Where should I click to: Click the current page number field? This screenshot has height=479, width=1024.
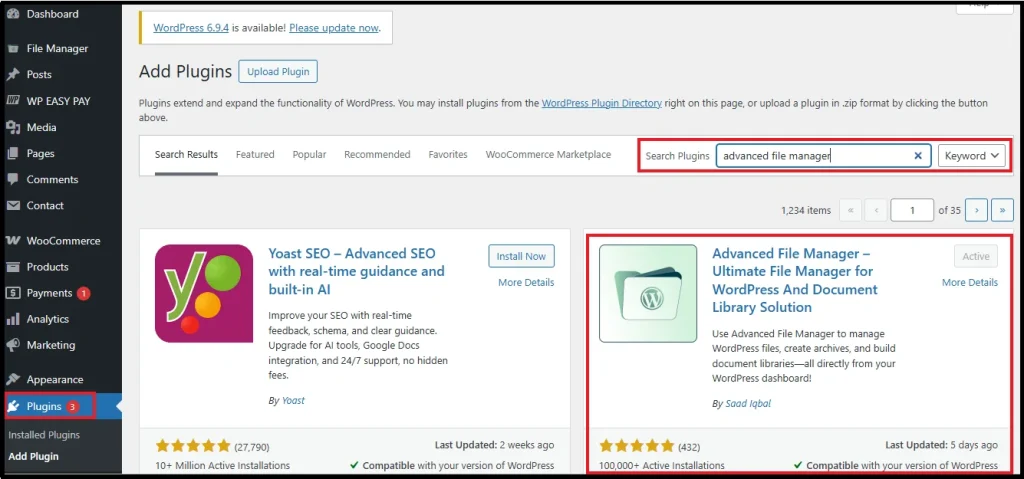click(x=912, y=210)
